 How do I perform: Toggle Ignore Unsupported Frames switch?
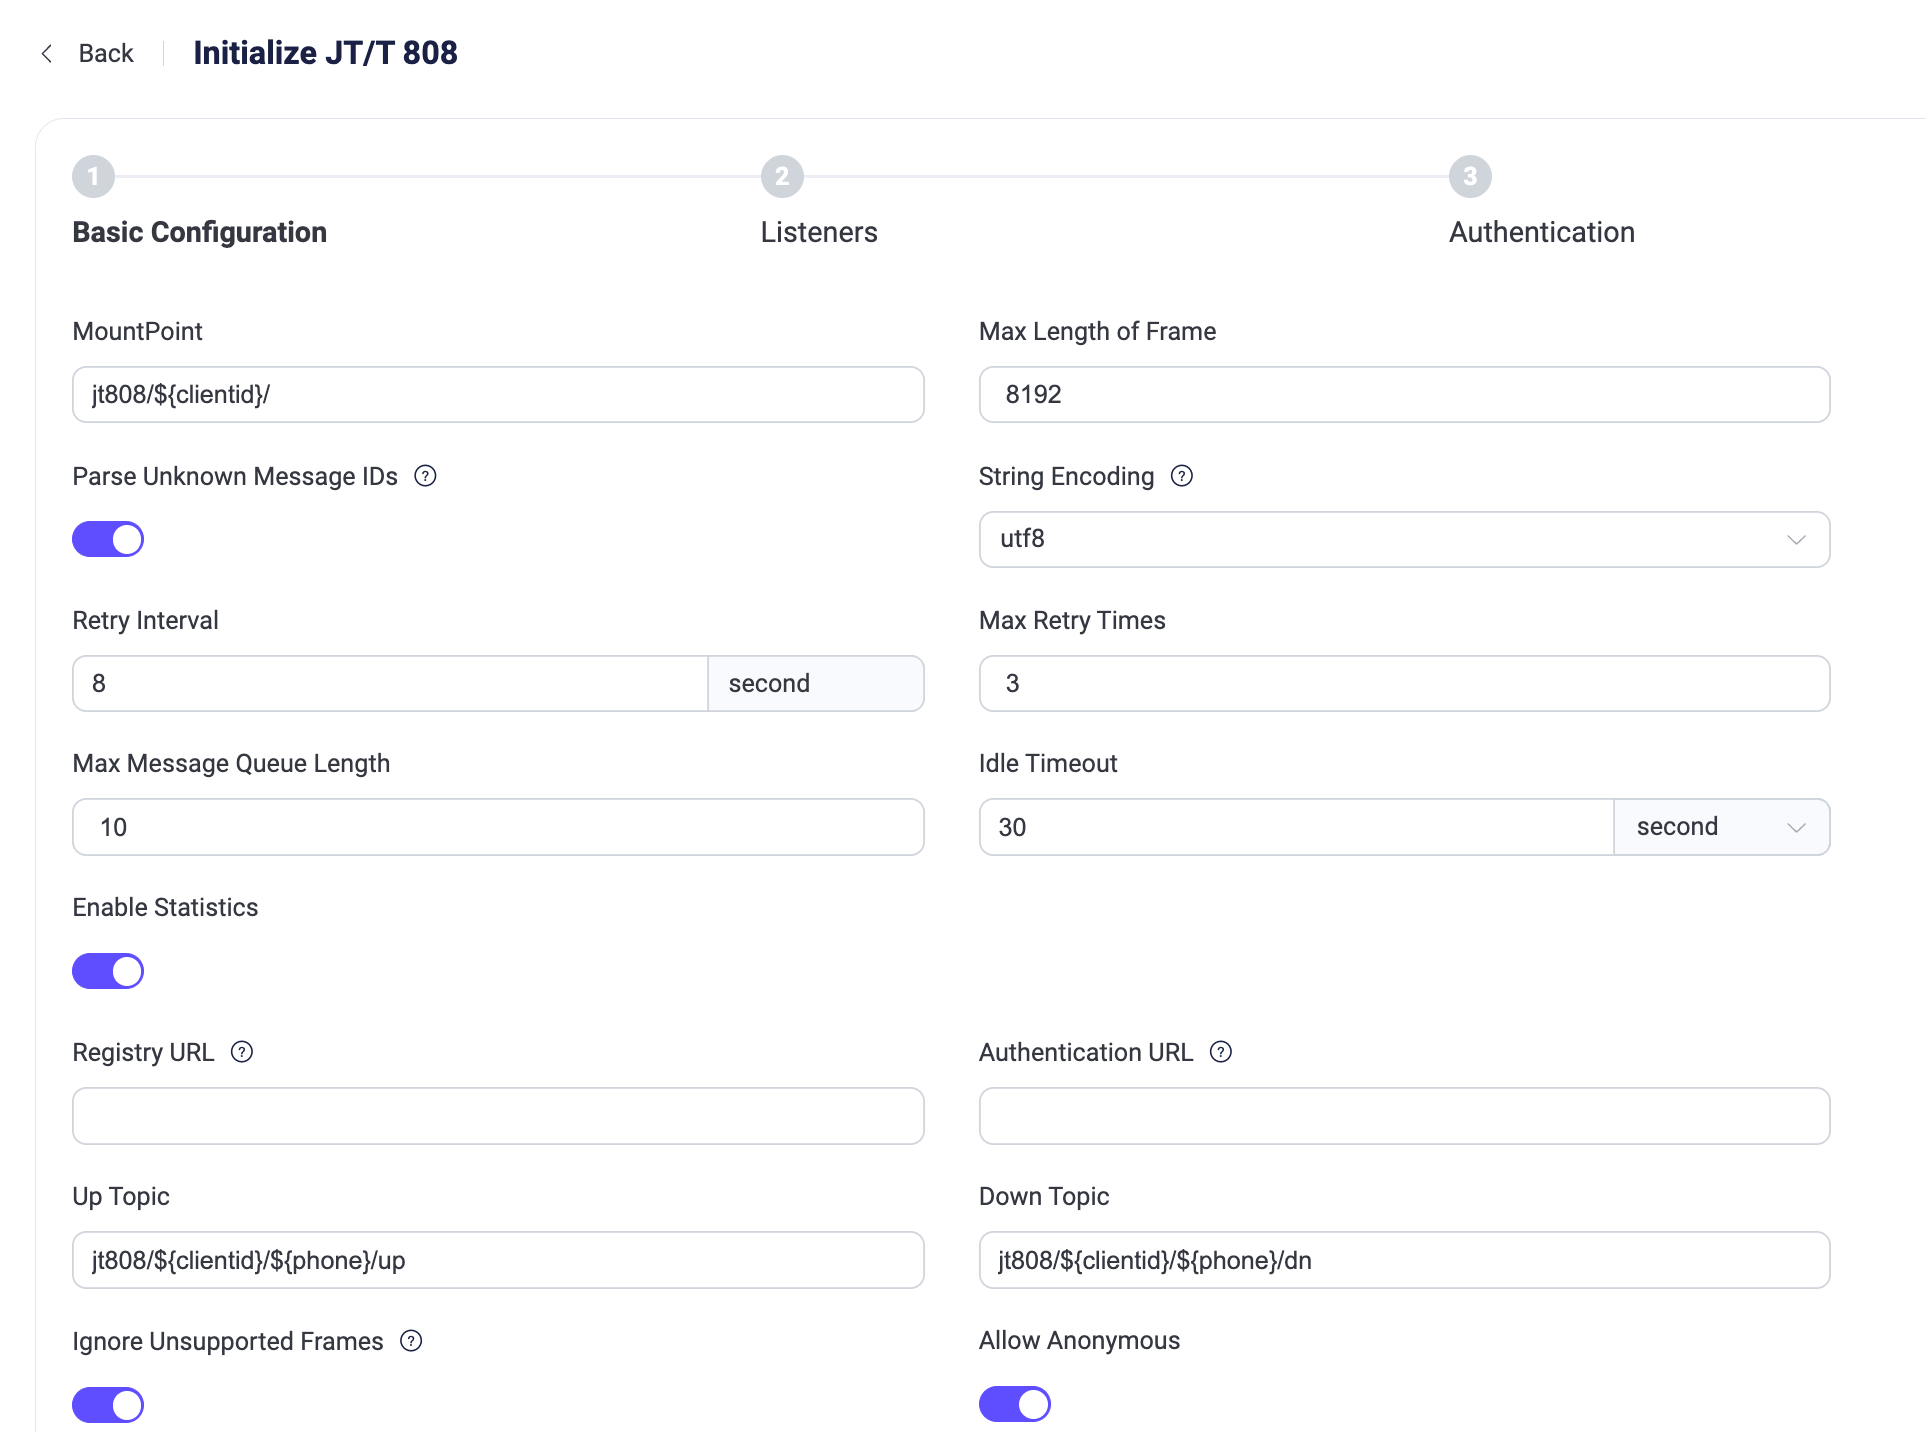(x=108, y=1405)
